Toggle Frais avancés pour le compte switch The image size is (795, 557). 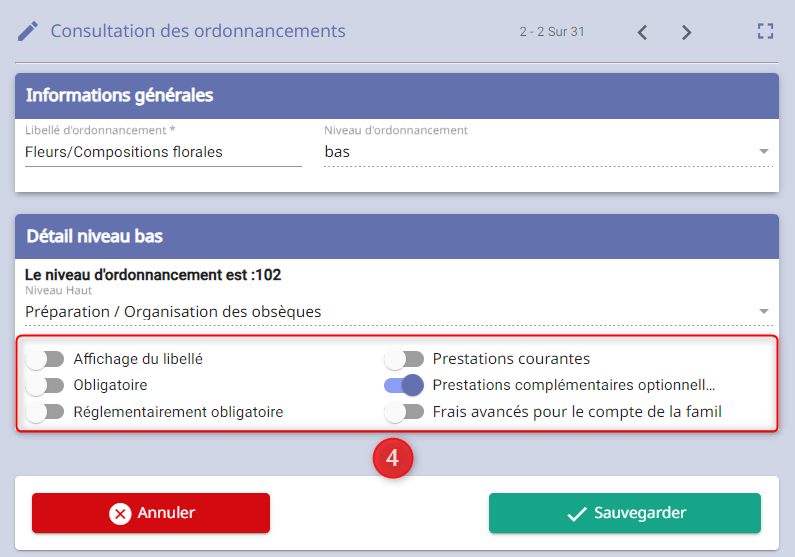(404, 412)
